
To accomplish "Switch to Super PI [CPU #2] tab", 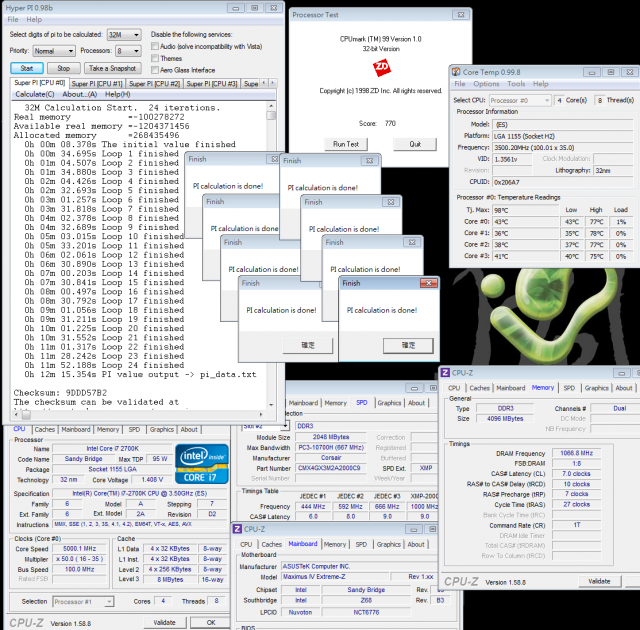I will tap(154, 84).
